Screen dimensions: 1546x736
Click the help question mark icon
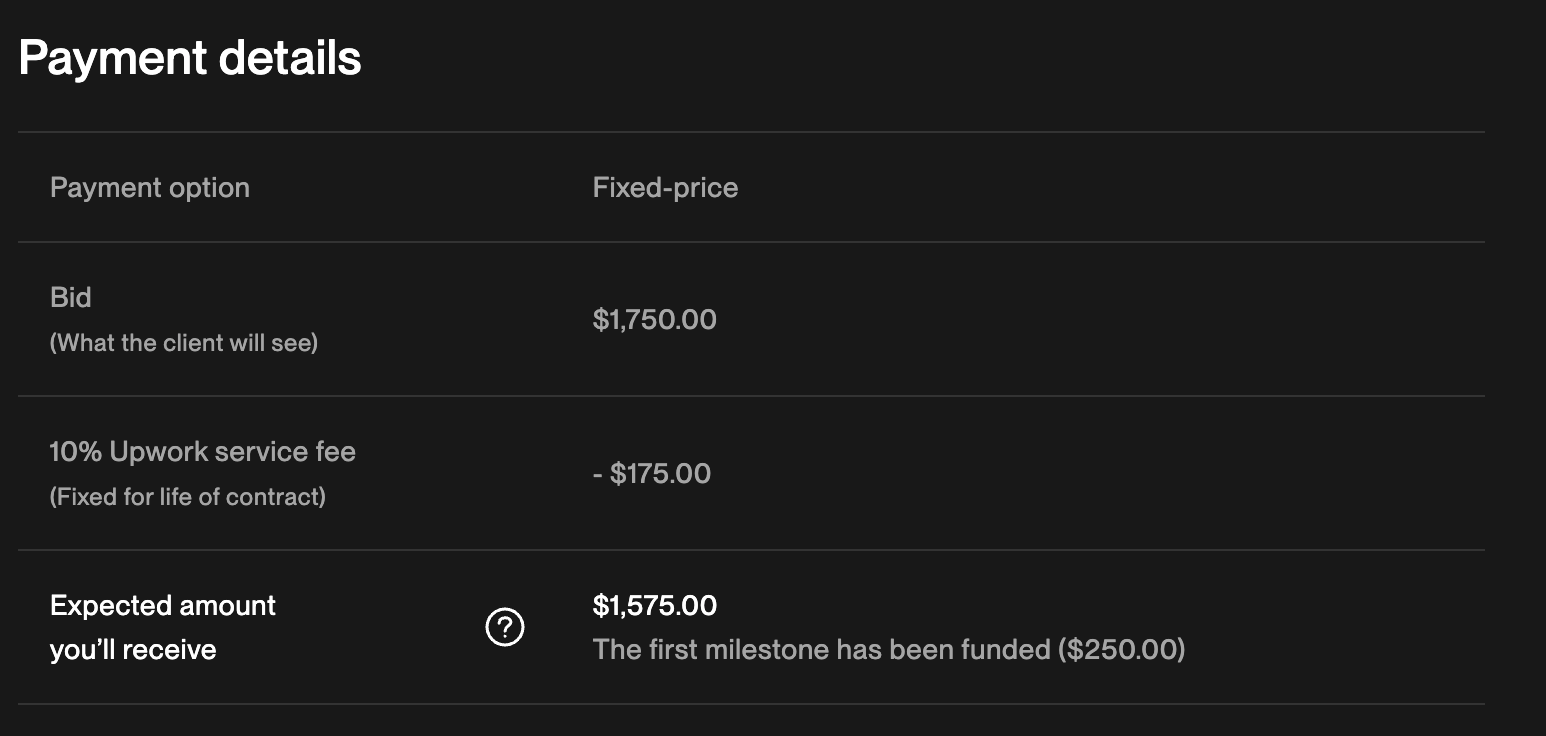(505, 627)
